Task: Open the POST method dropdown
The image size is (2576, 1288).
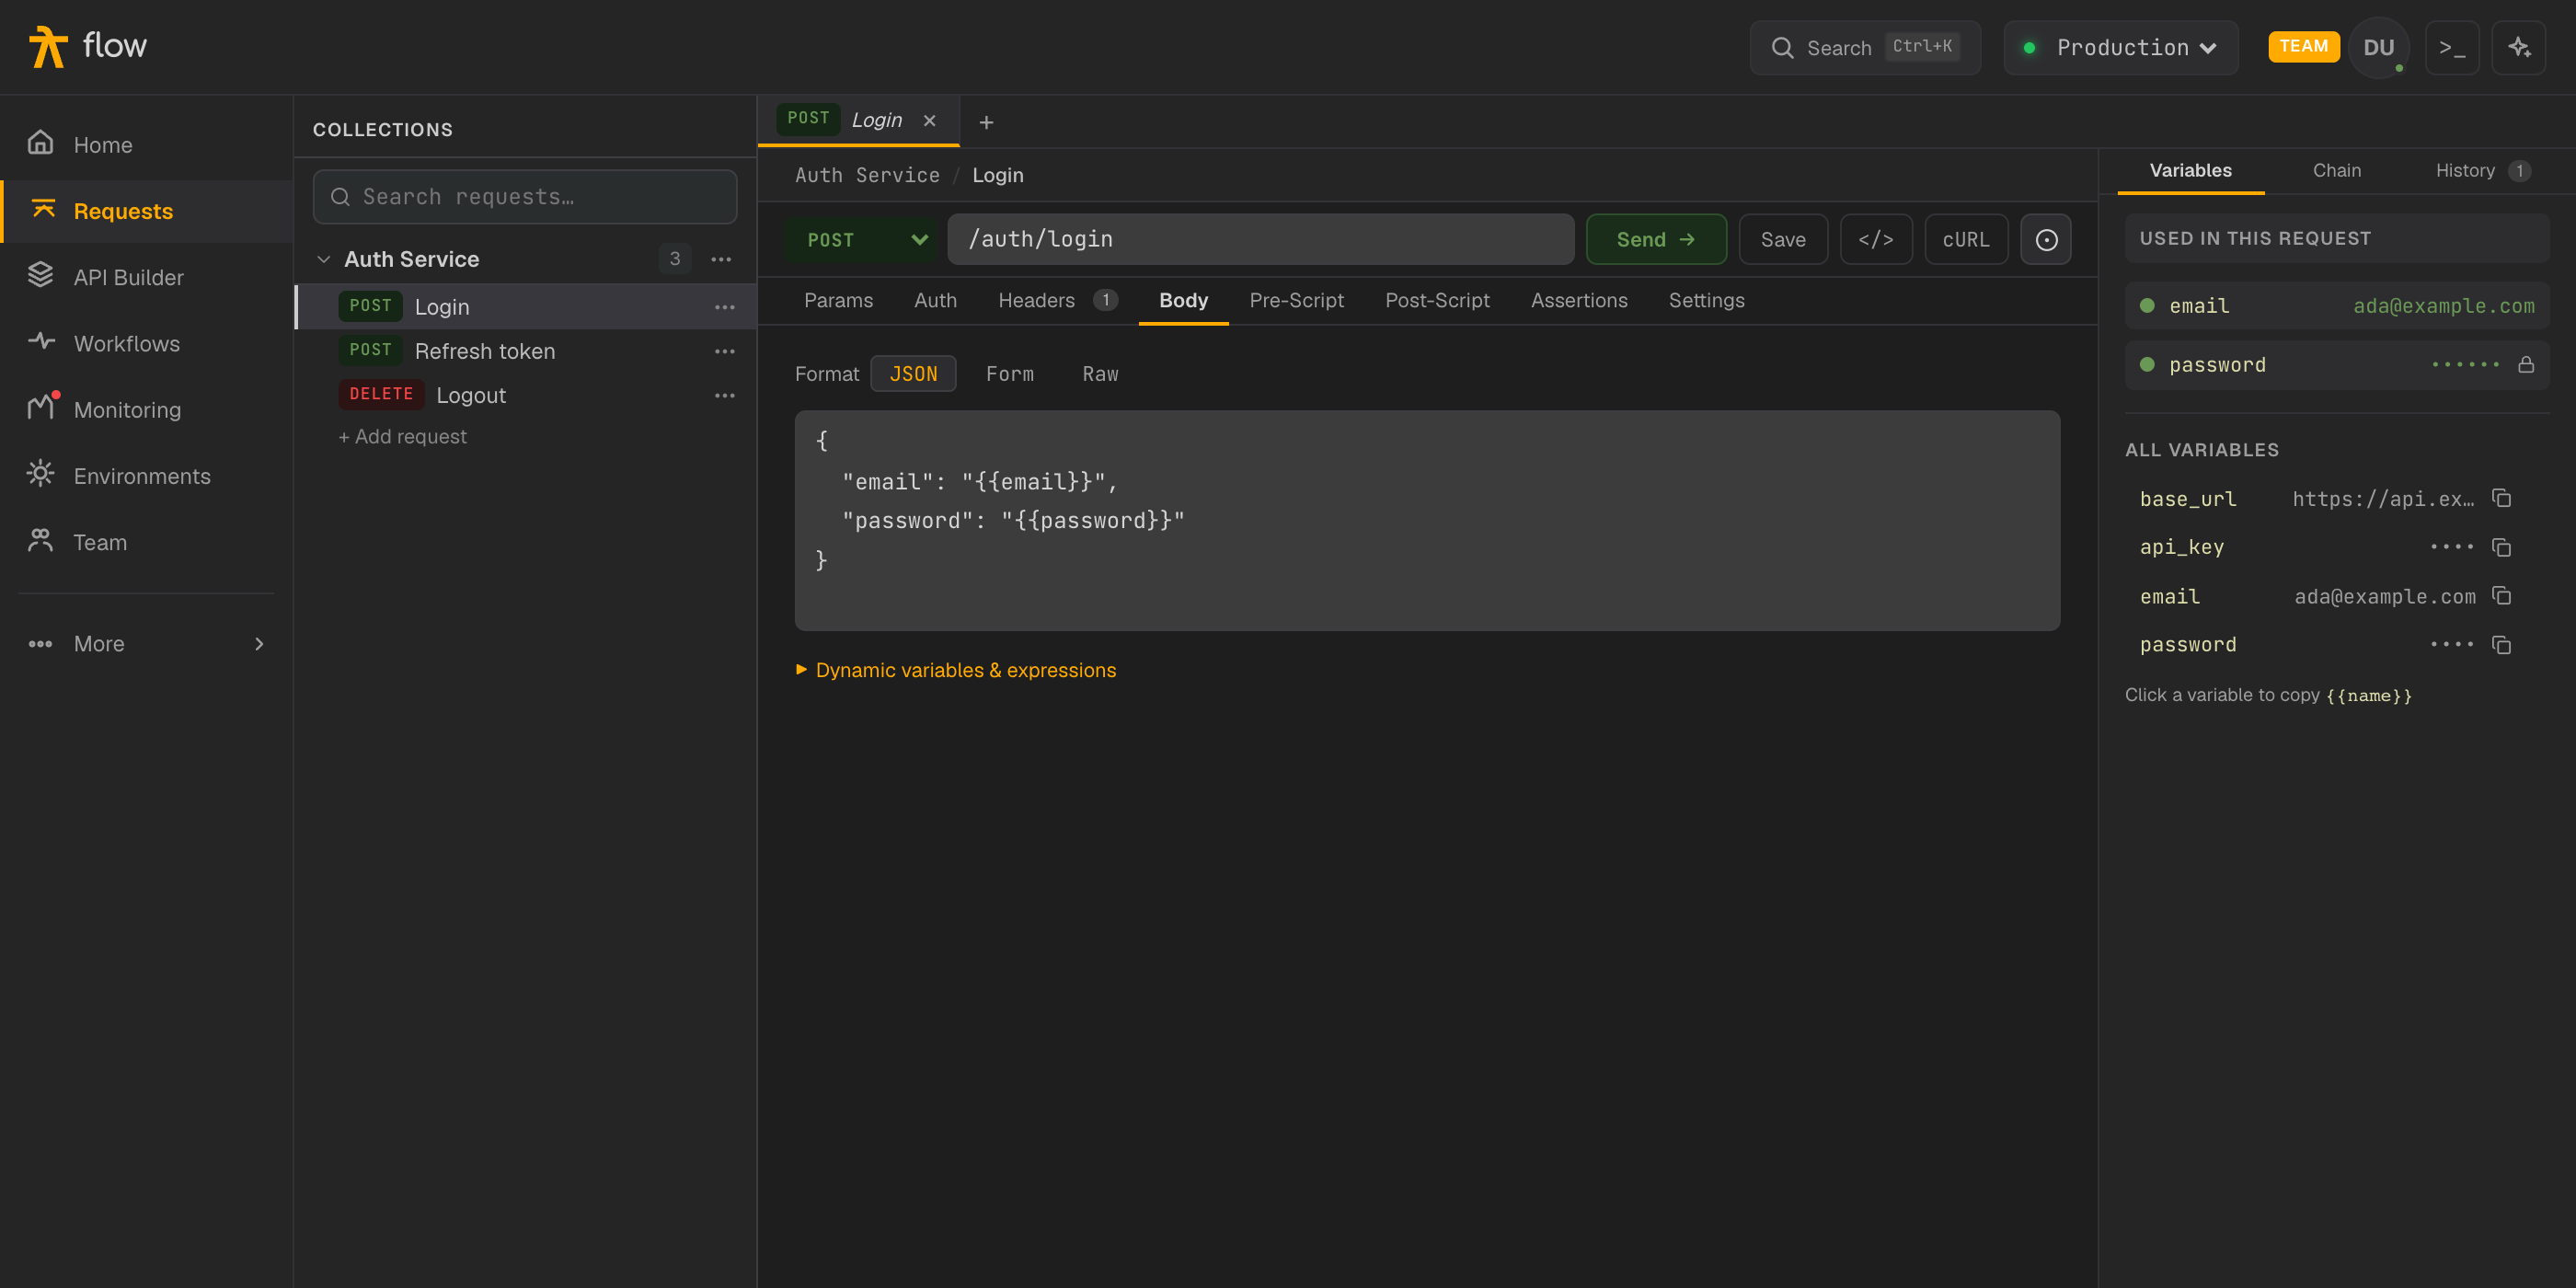Action: [x=862, y=240]
